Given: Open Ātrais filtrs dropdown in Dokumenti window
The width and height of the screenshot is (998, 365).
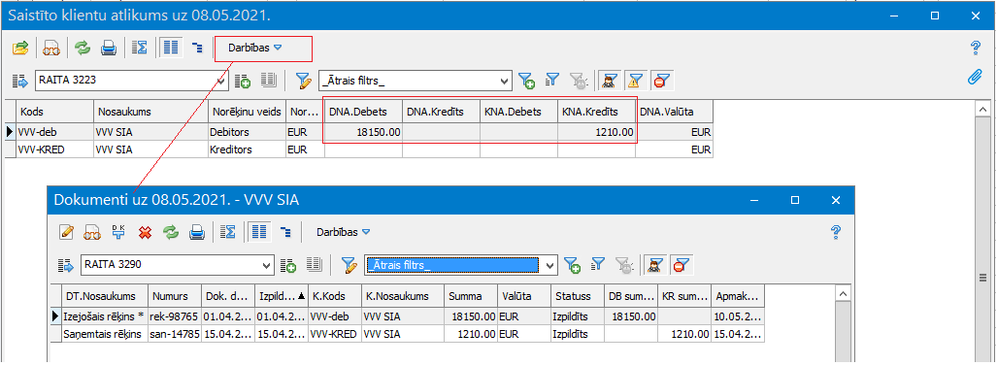Looking at the screenshot, I should pos(551,265).
